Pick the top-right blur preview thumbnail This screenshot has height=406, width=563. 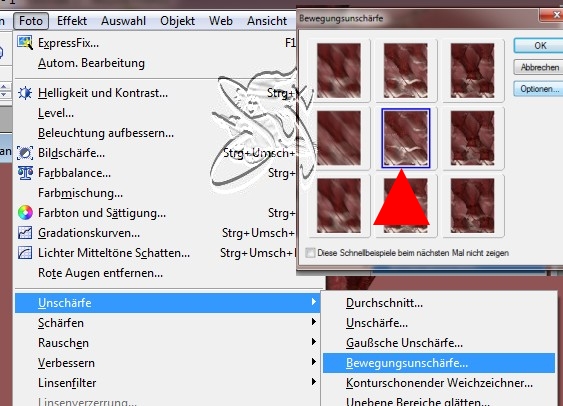472,70
